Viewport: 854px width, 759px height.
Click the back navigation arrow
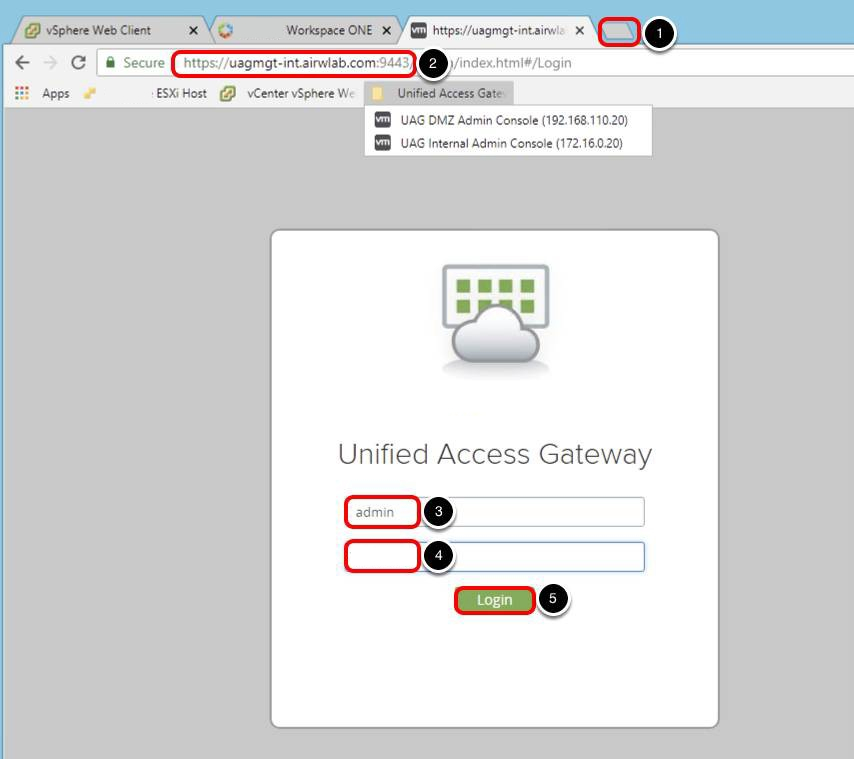(x=20, y=62)
